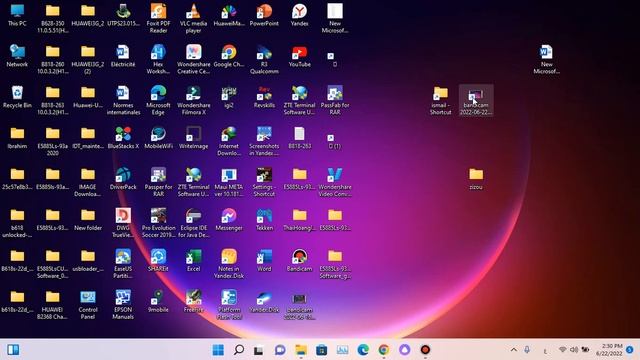Show hidden system tray icons

pyautogui.click(x=514, y=350)
